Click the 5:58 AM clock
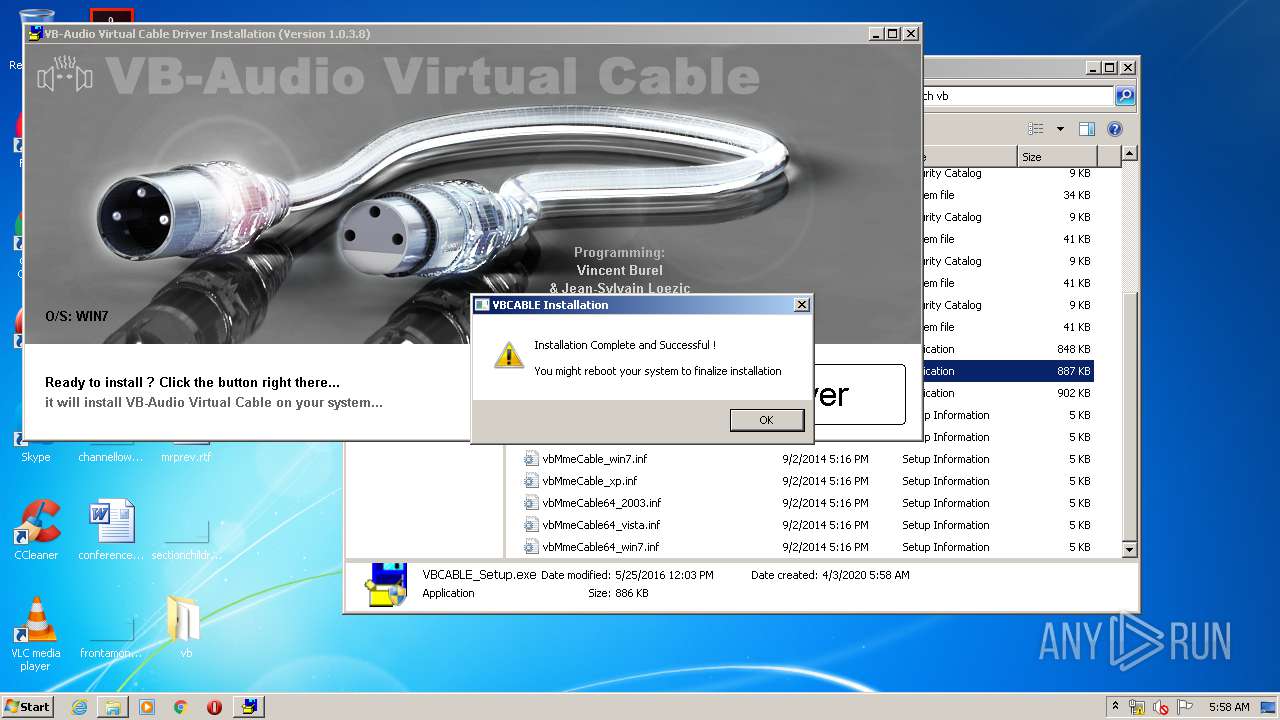1280x720 pixels. click(x=1229, y=707)
